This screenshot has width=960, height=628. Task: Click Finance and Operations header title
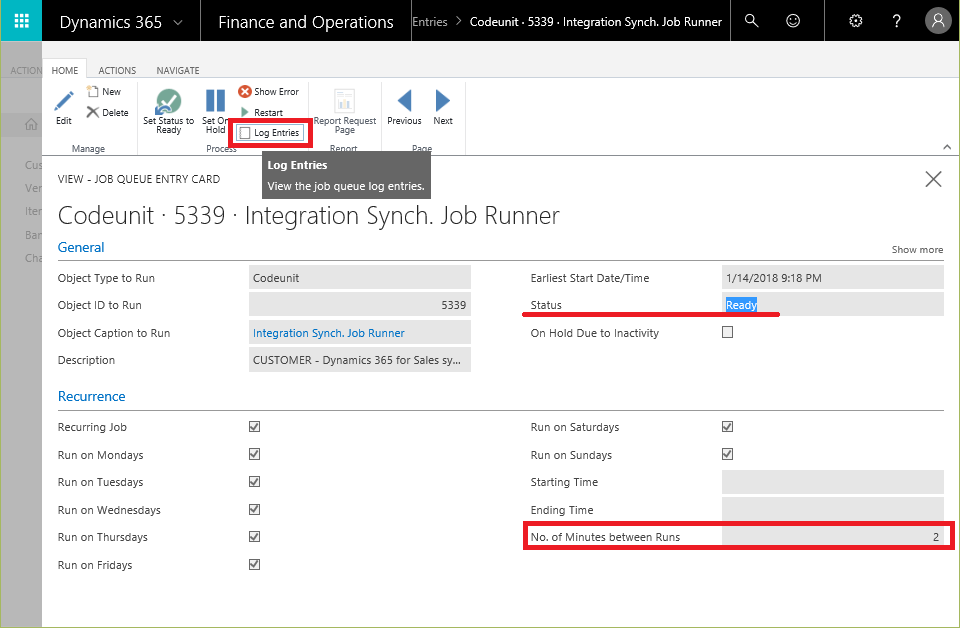pyautogui.click(x=306, y=22)
